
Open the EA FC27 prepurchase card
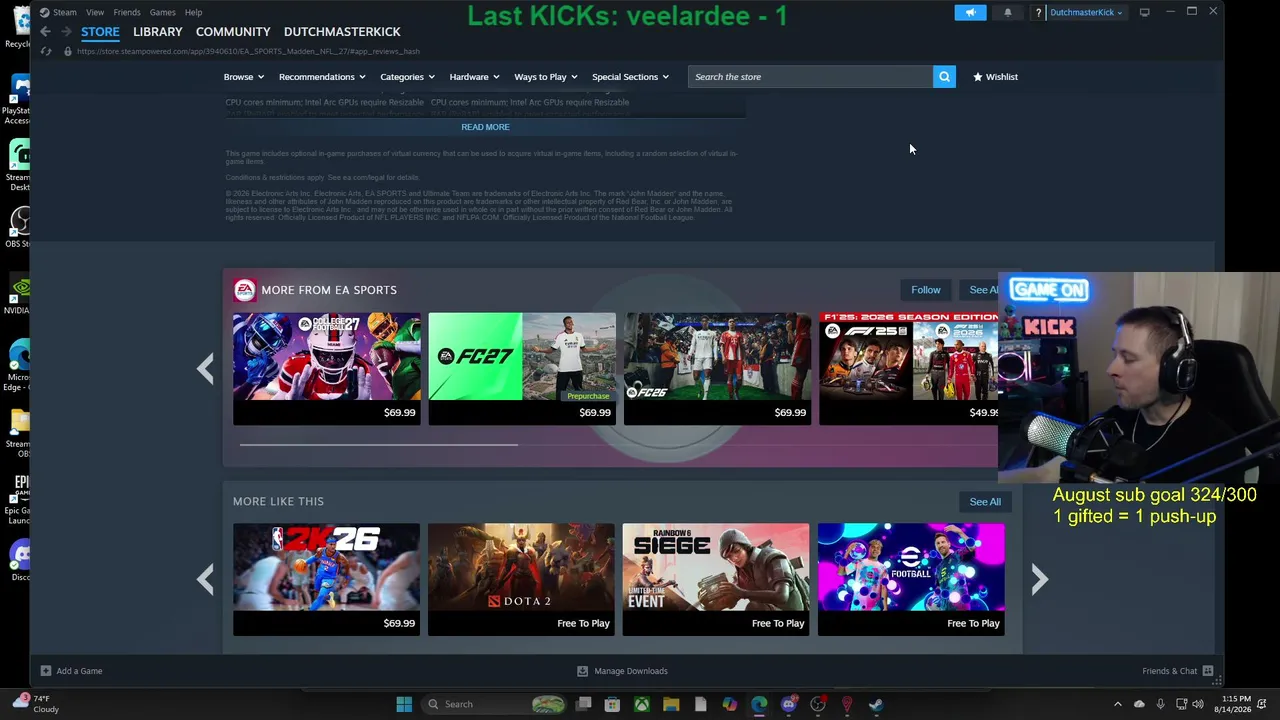522,369
